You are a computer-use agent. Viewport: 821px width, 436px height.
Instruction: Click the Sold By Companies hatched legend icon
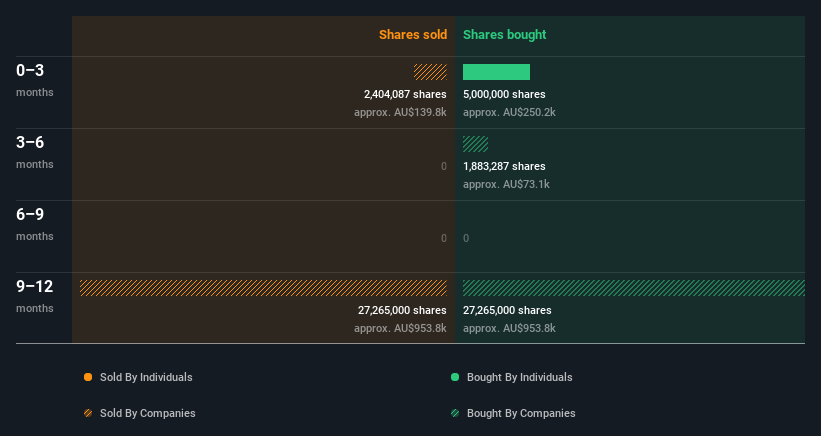88,413
